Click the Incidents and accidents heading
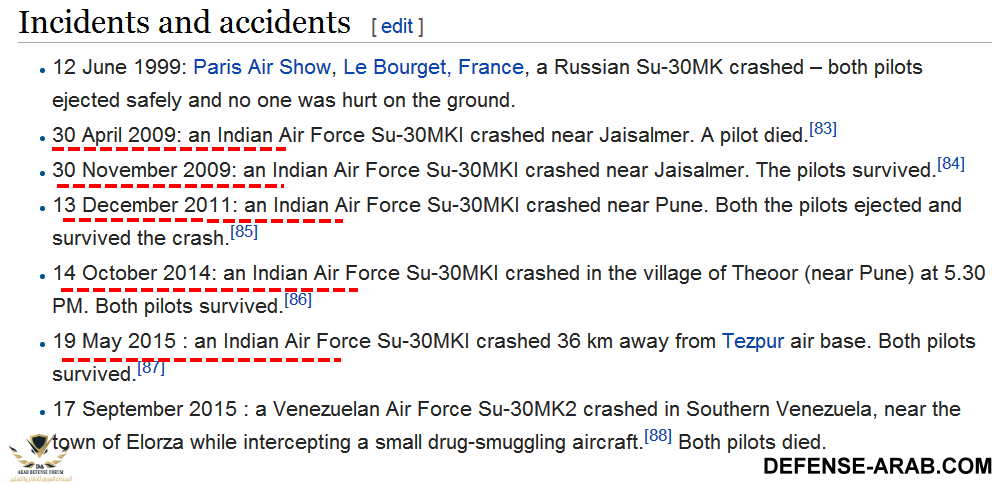The width and height of the screenshot is (1000, 484). 185,24
